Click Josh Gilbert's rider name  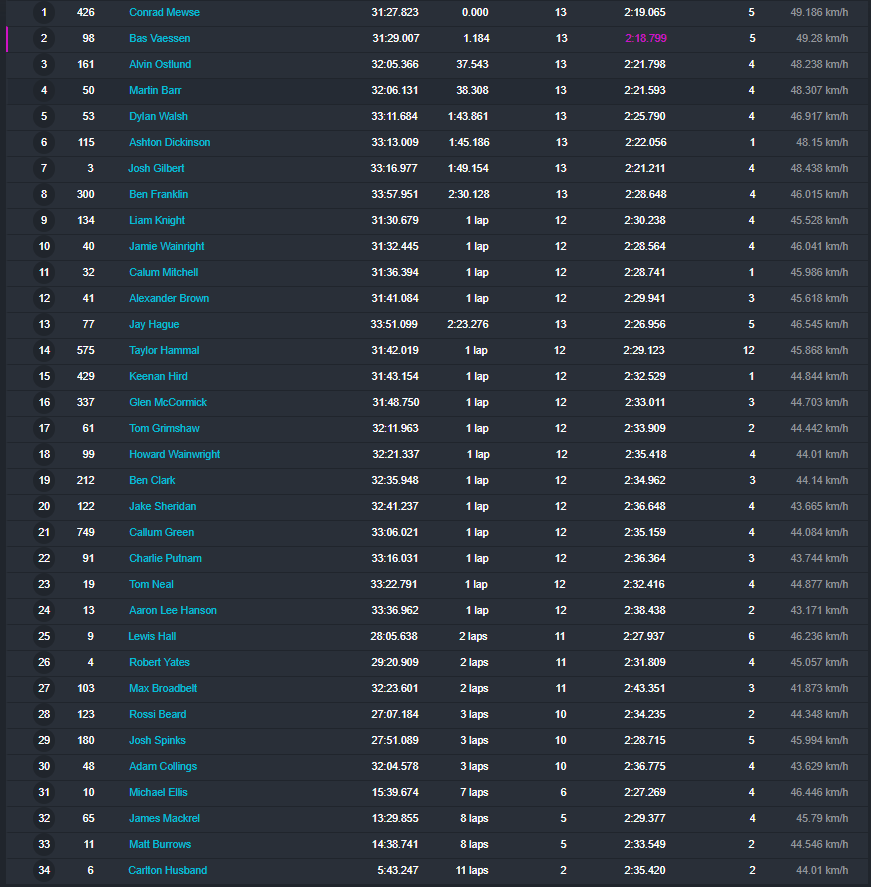[x=156, y=168]
